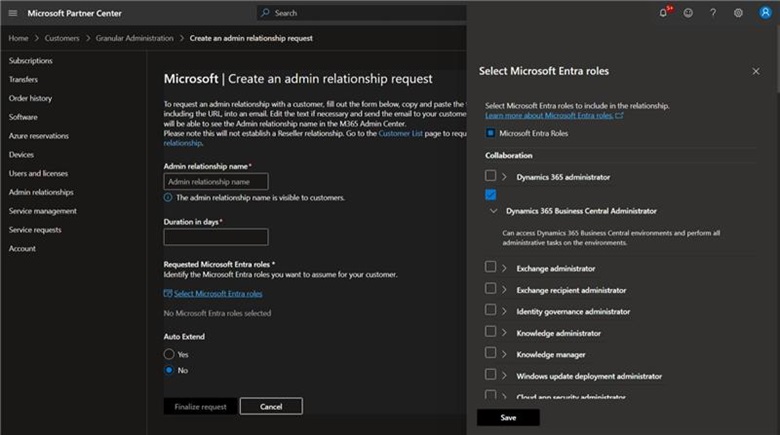Go to Customers breadcrumb

(62, 38)
